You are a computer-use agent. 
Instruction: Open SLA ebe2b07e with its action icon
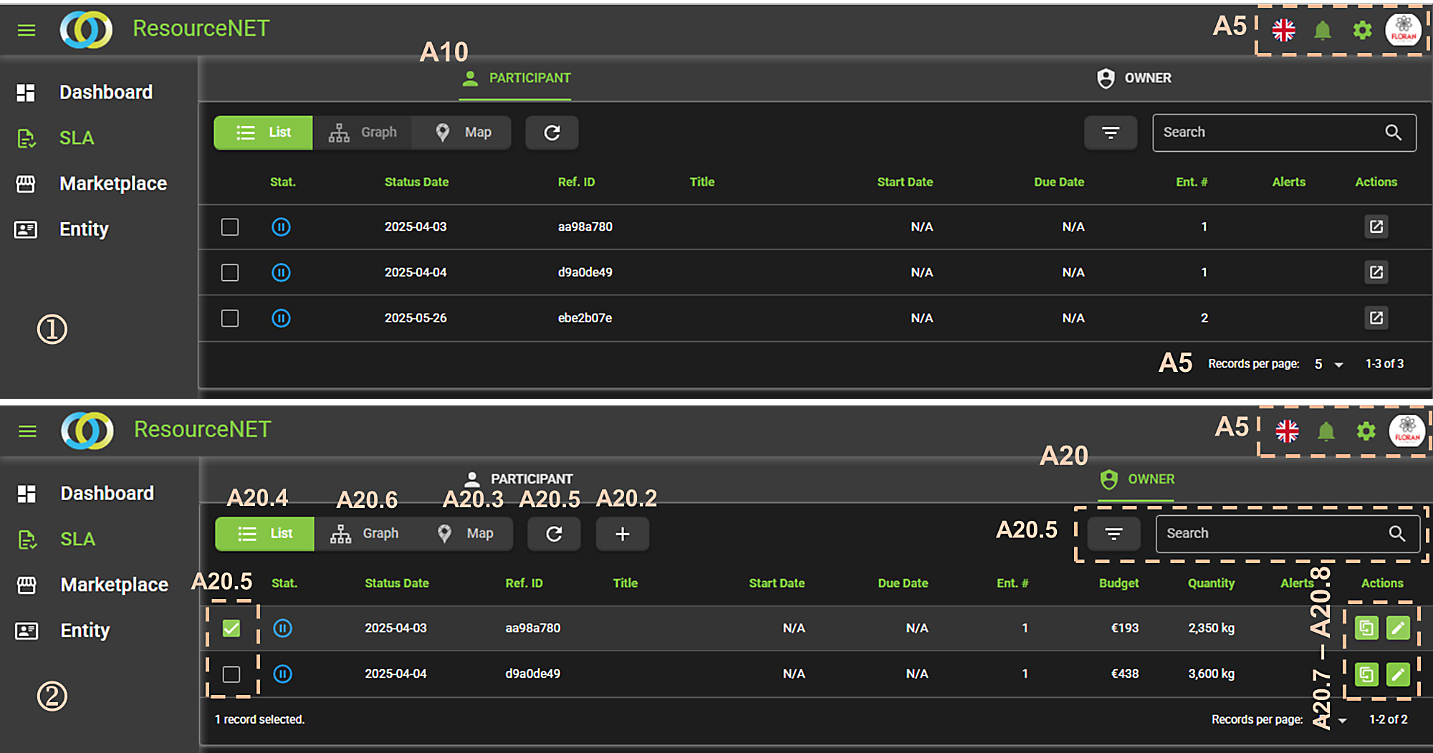coord(1376,318)
